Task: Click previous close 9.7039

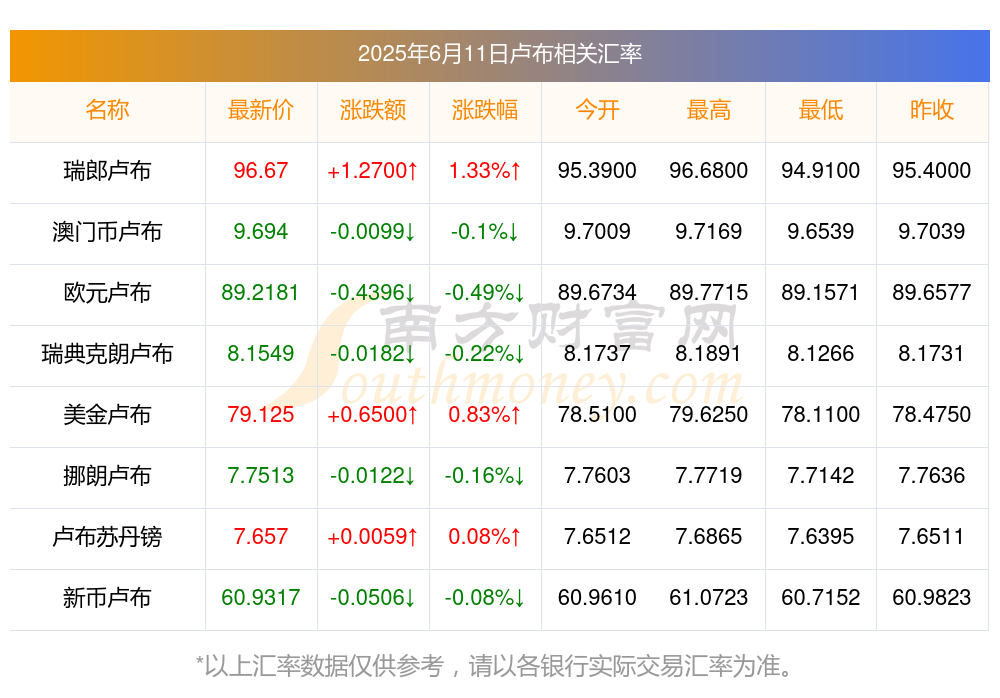Action: tap(932, 232)
